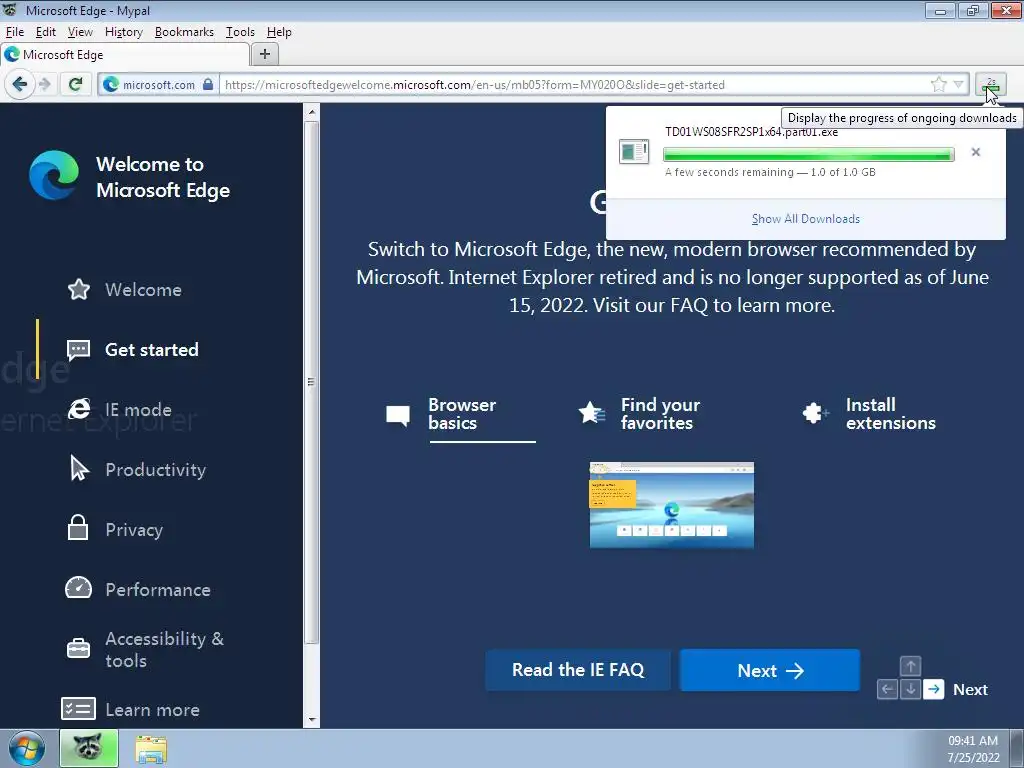Click the up arrow key hint icon
Viewport: 1024px width, 768px height.
pyautogui.click(x=910, y=666)
